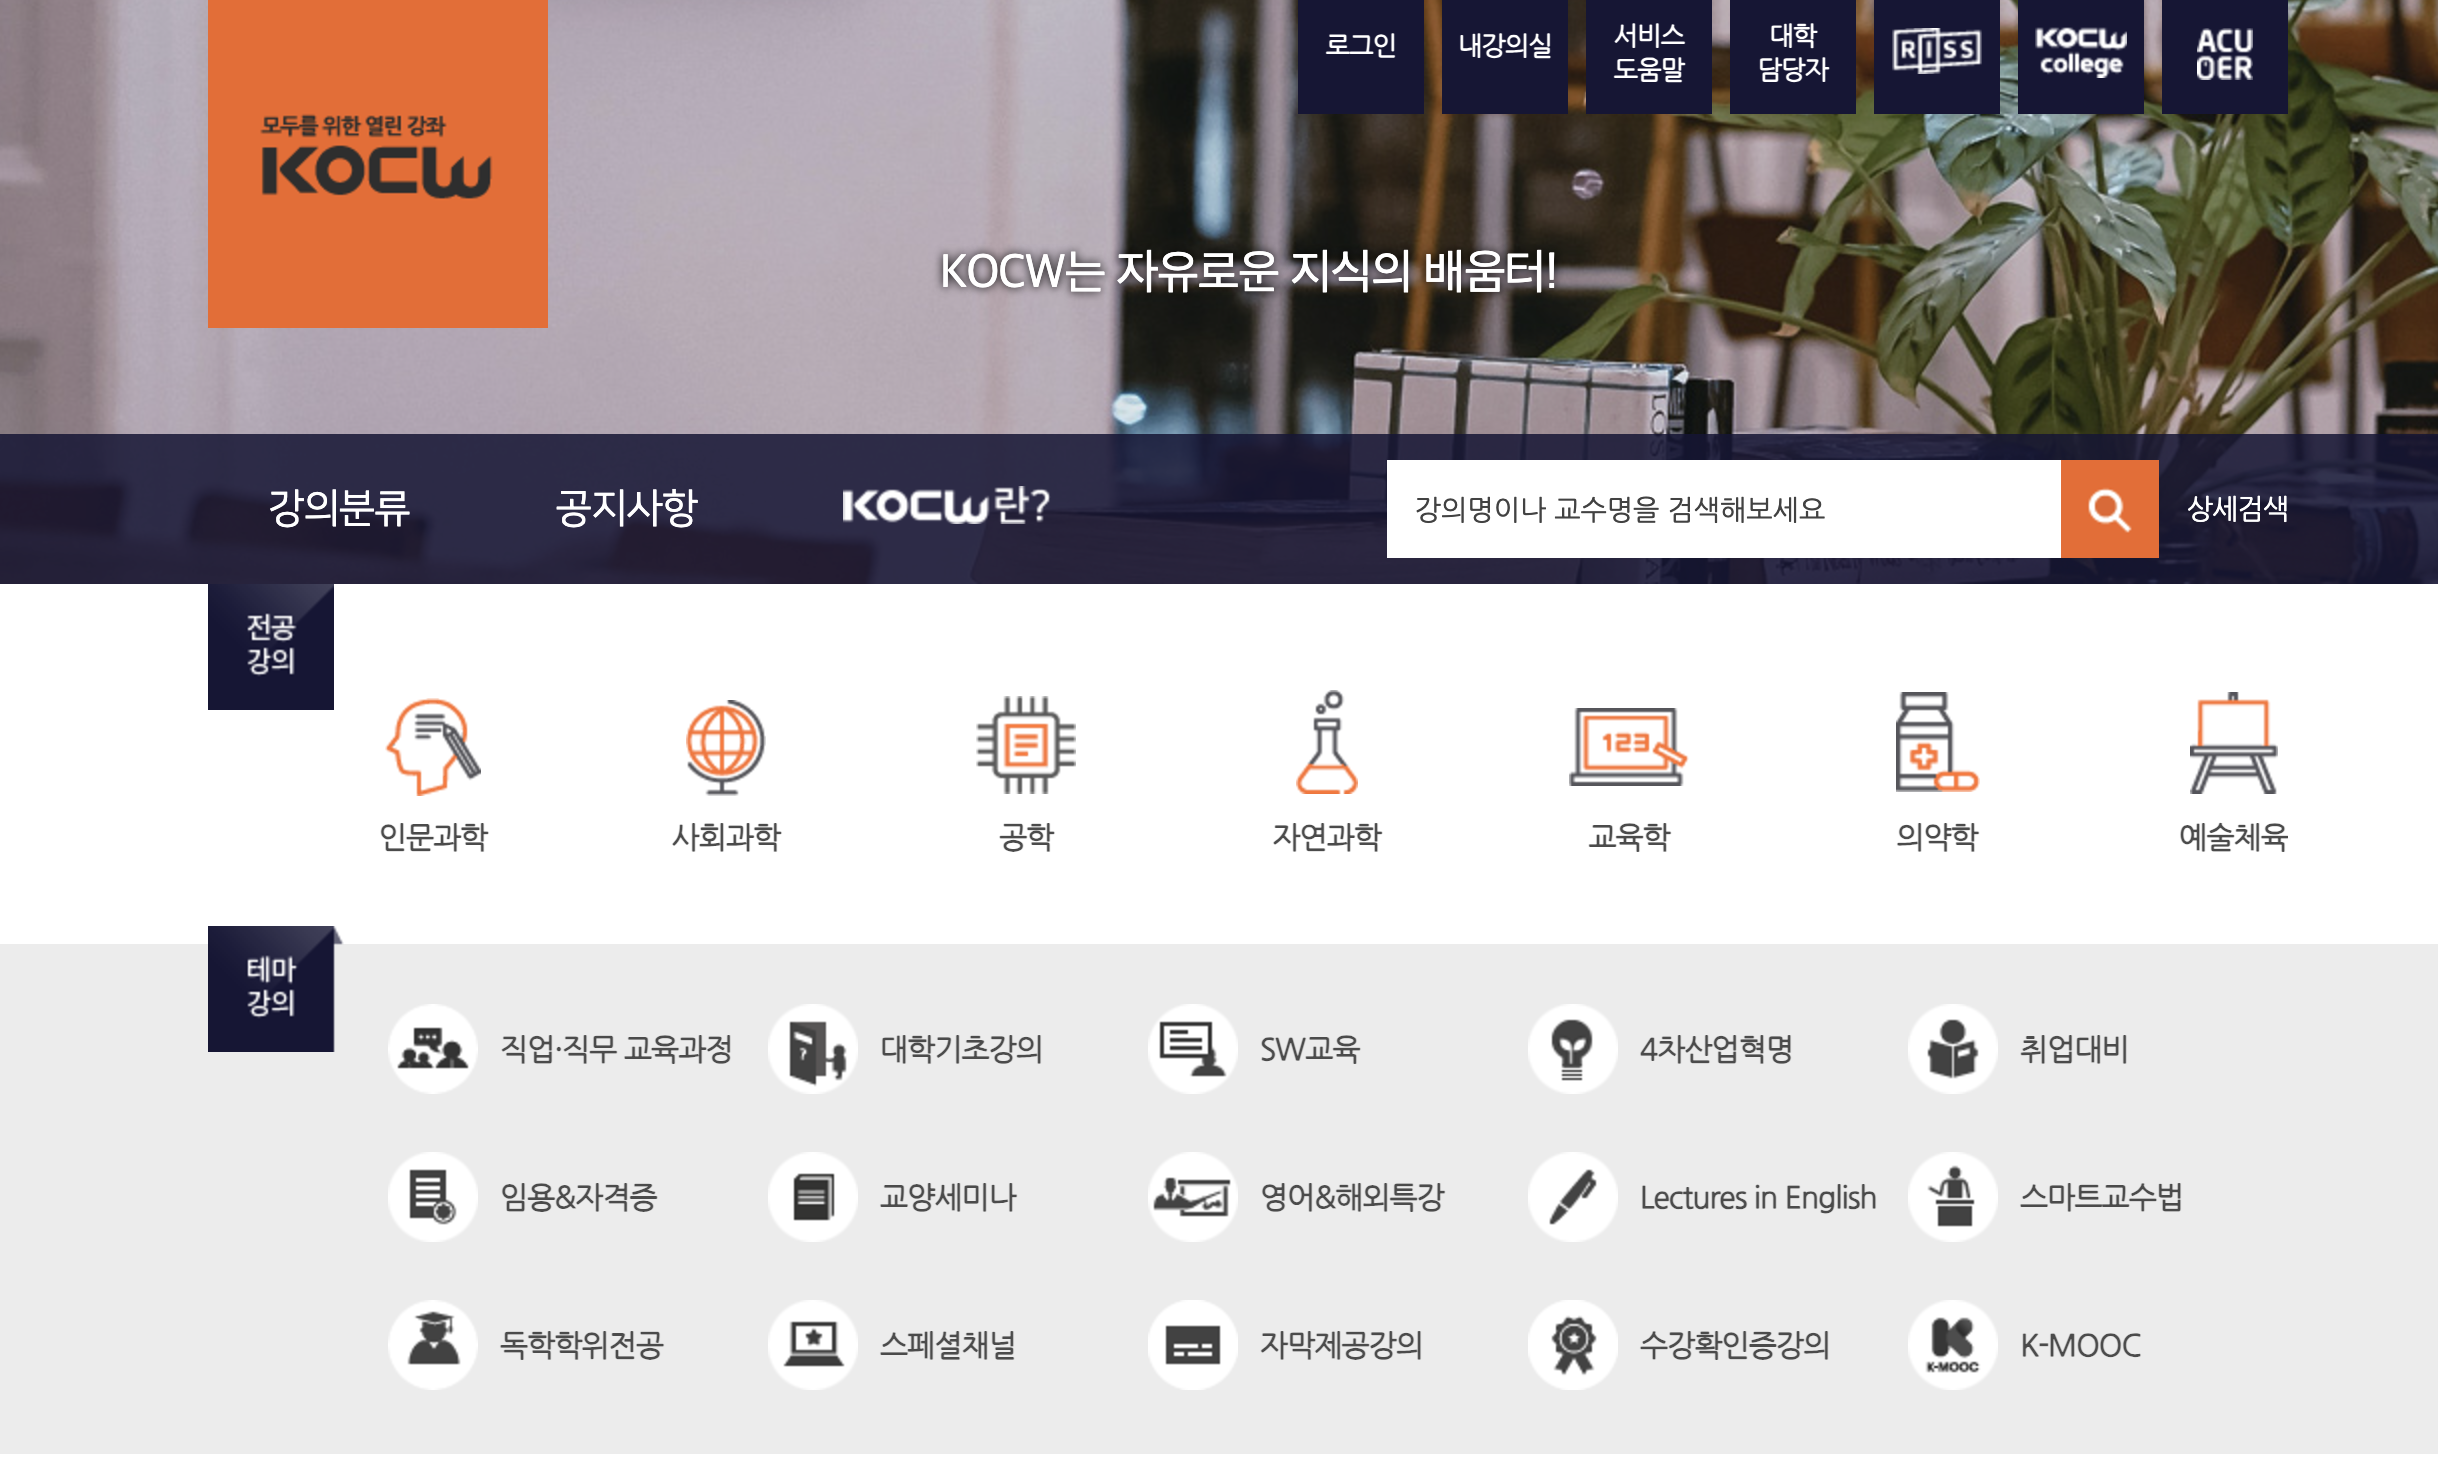This screenshot has width=2438, height=1474.
Task: Go to 내강의실 from top bar
Action: click(x=1504, y=46)
